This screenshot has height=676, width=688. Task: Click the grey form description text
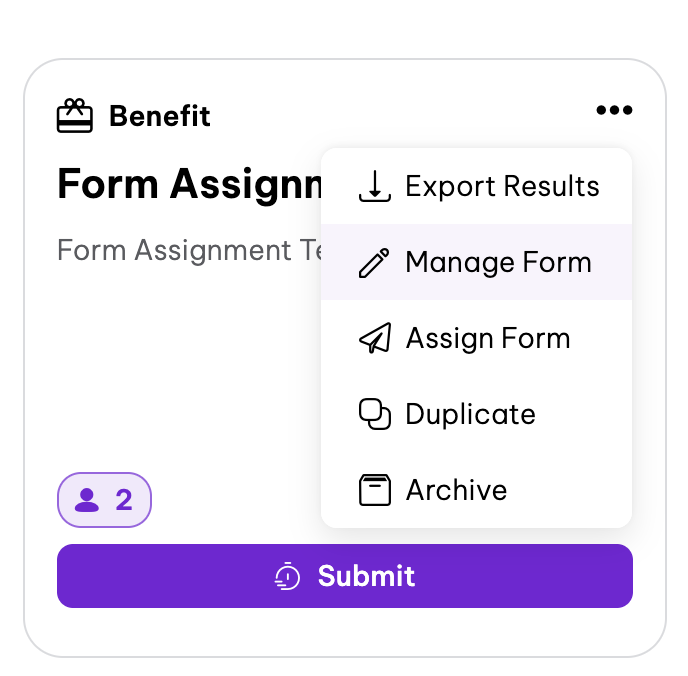pyautogui.click(x=187, y=250)
